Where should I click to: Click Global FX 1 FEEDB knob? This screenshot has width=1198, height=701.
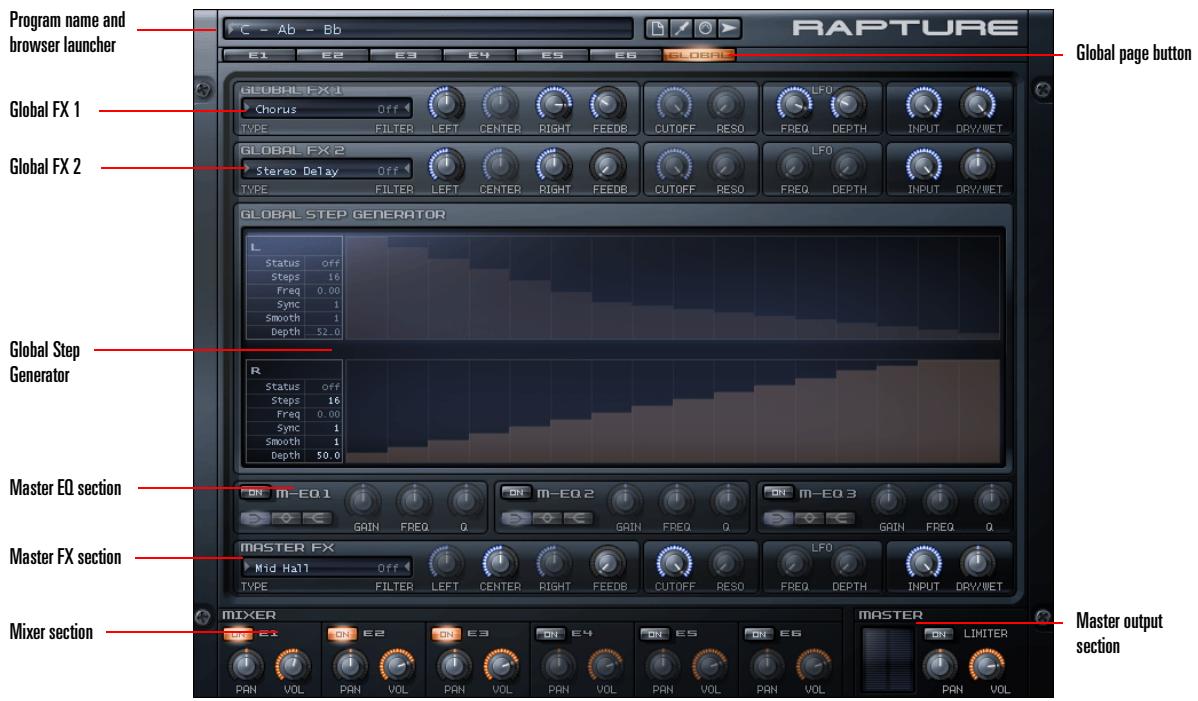coord(607,104)
